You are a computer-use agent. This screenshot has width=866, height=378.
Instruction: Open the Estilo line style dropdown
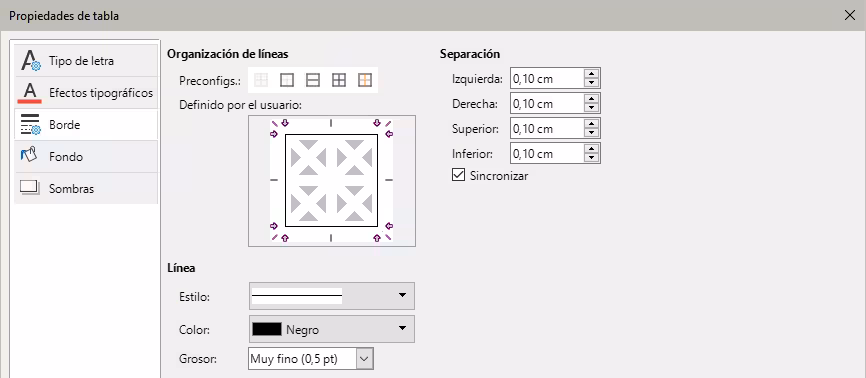(331, 296)
